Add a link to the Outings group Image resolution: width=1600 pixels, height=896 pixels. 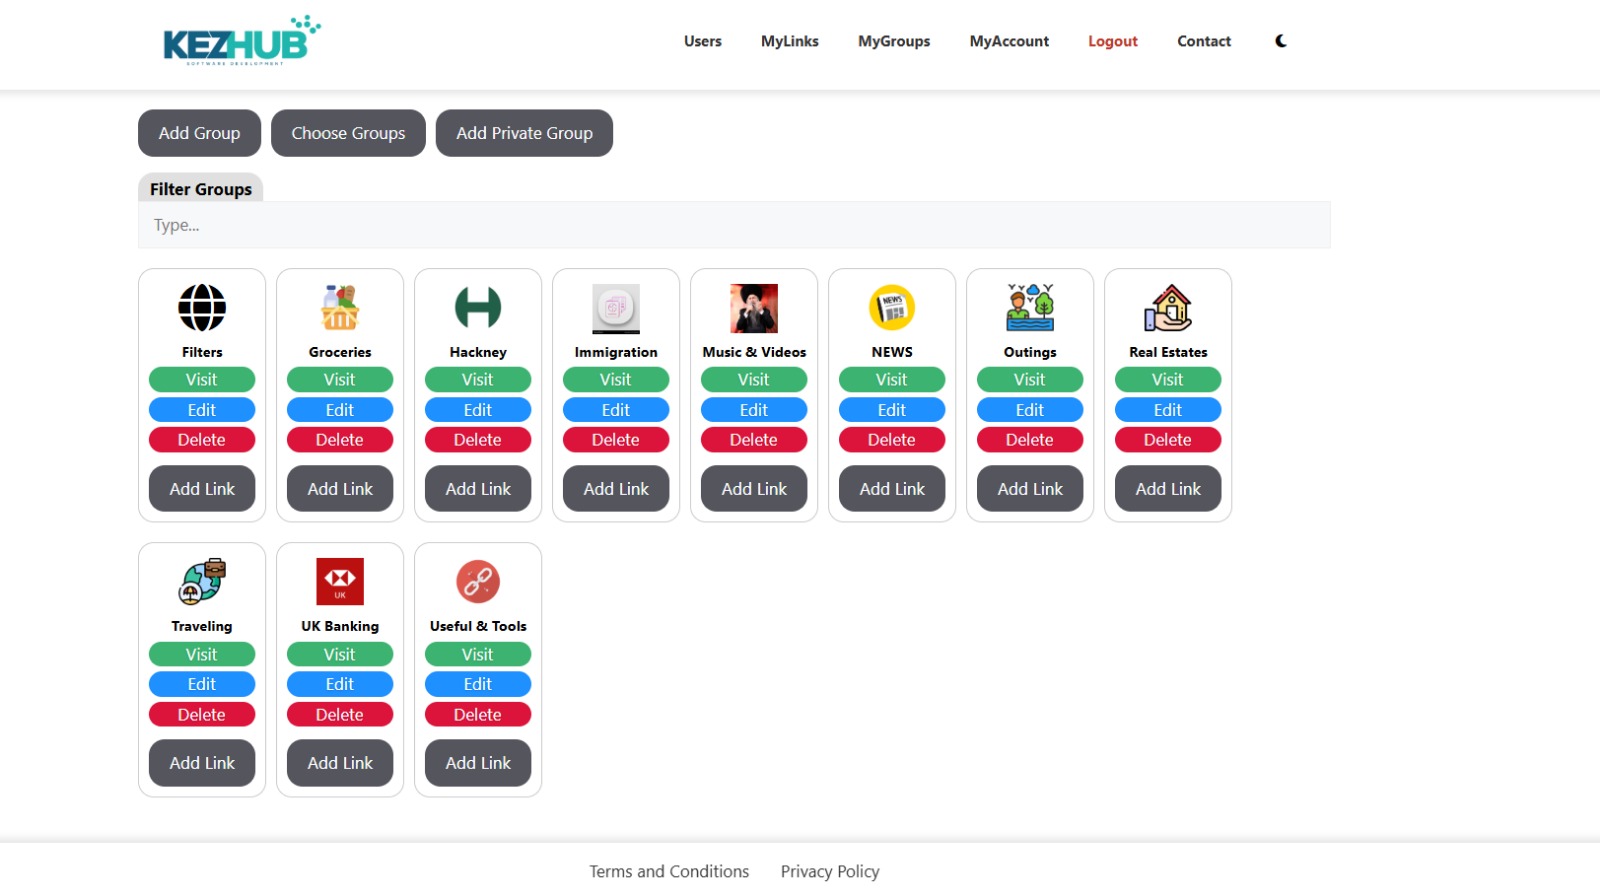click(1030, 489)
